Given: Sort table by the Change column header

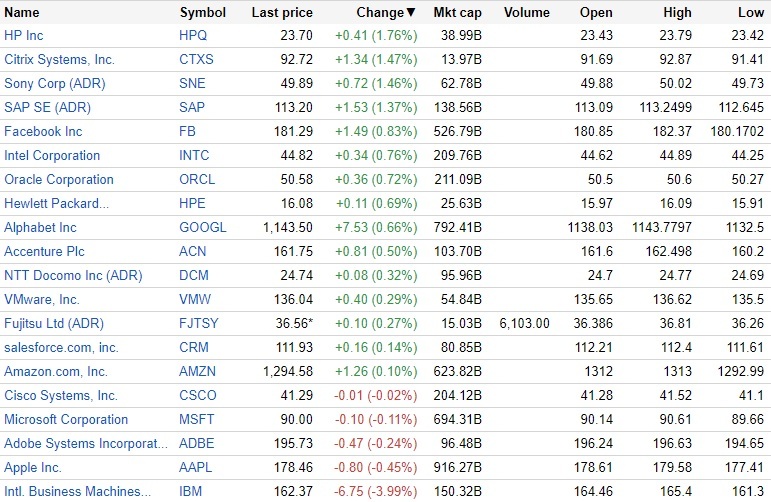Looking at the screenshot, I should [x=385, y=13].
